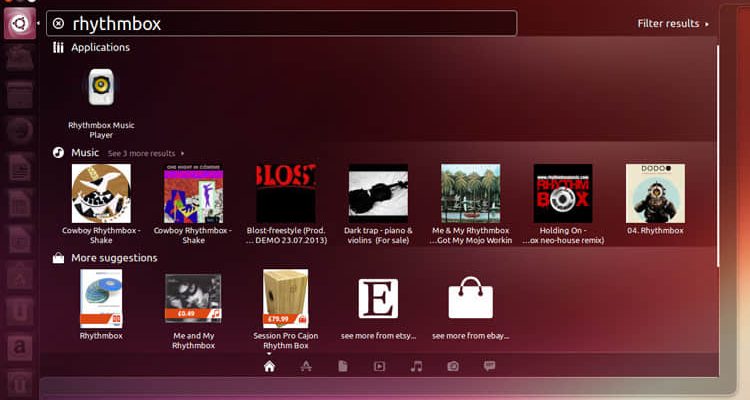The image size is (750, 400).
Task: Open the Applications category header
Action: pyautogui.click(x=100, y=47)
